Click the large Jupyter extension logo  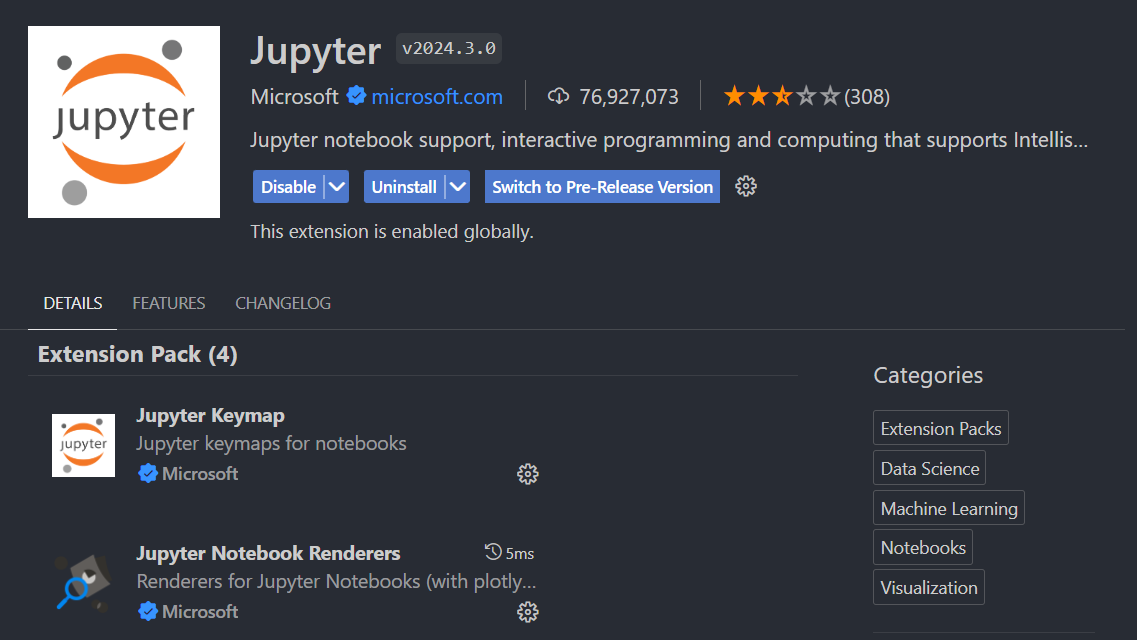124,122
